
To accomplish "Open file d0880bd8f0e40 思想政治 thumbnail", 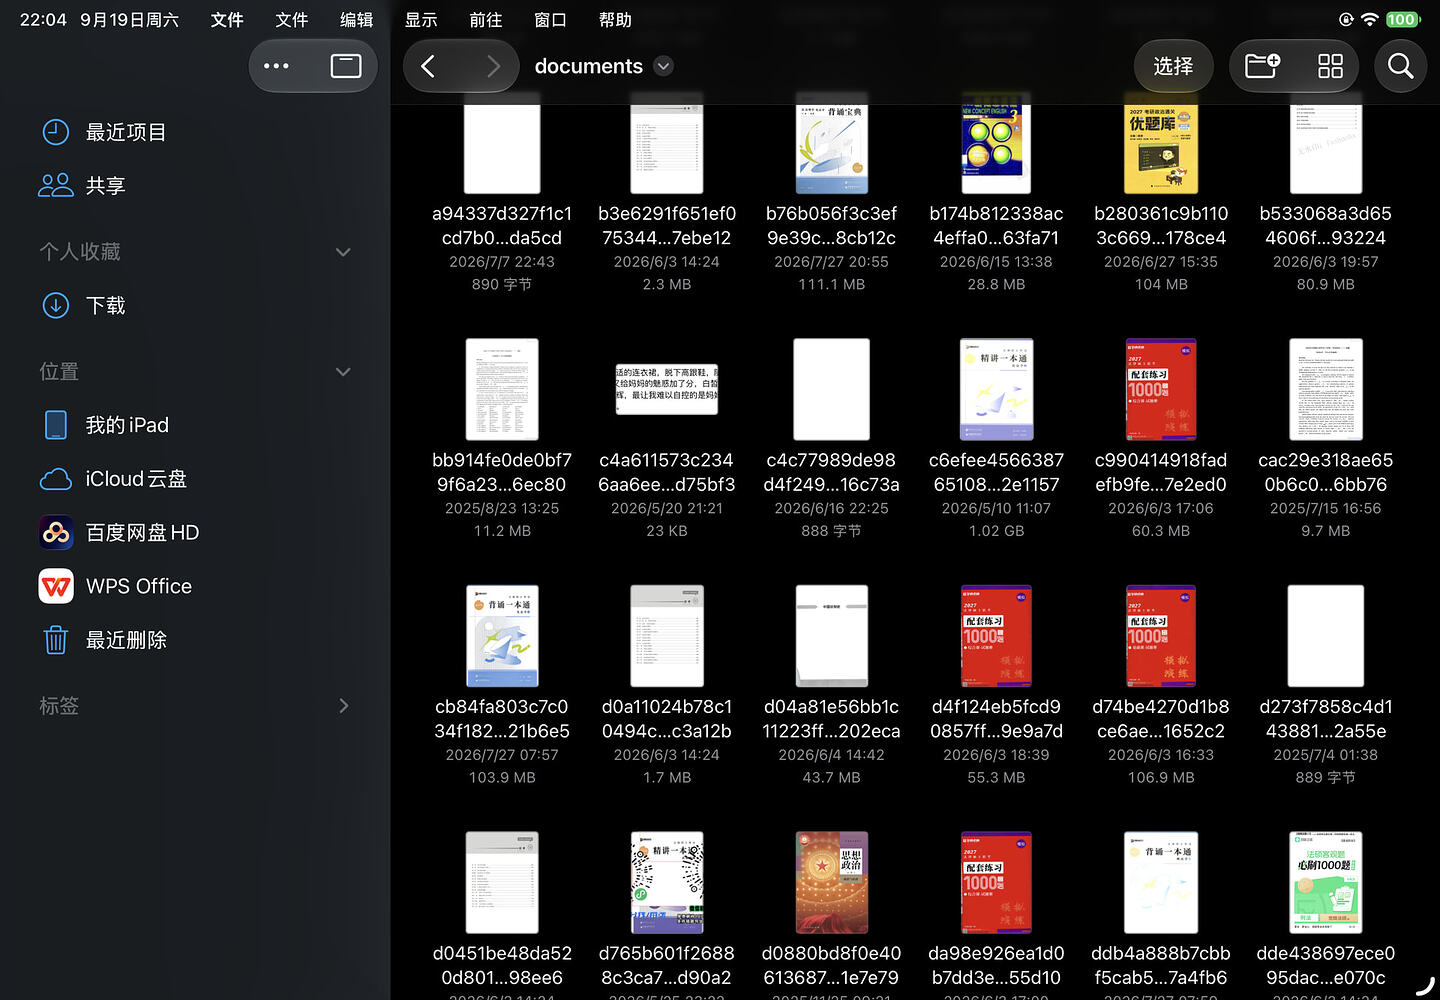I will [x=832, y=882].
